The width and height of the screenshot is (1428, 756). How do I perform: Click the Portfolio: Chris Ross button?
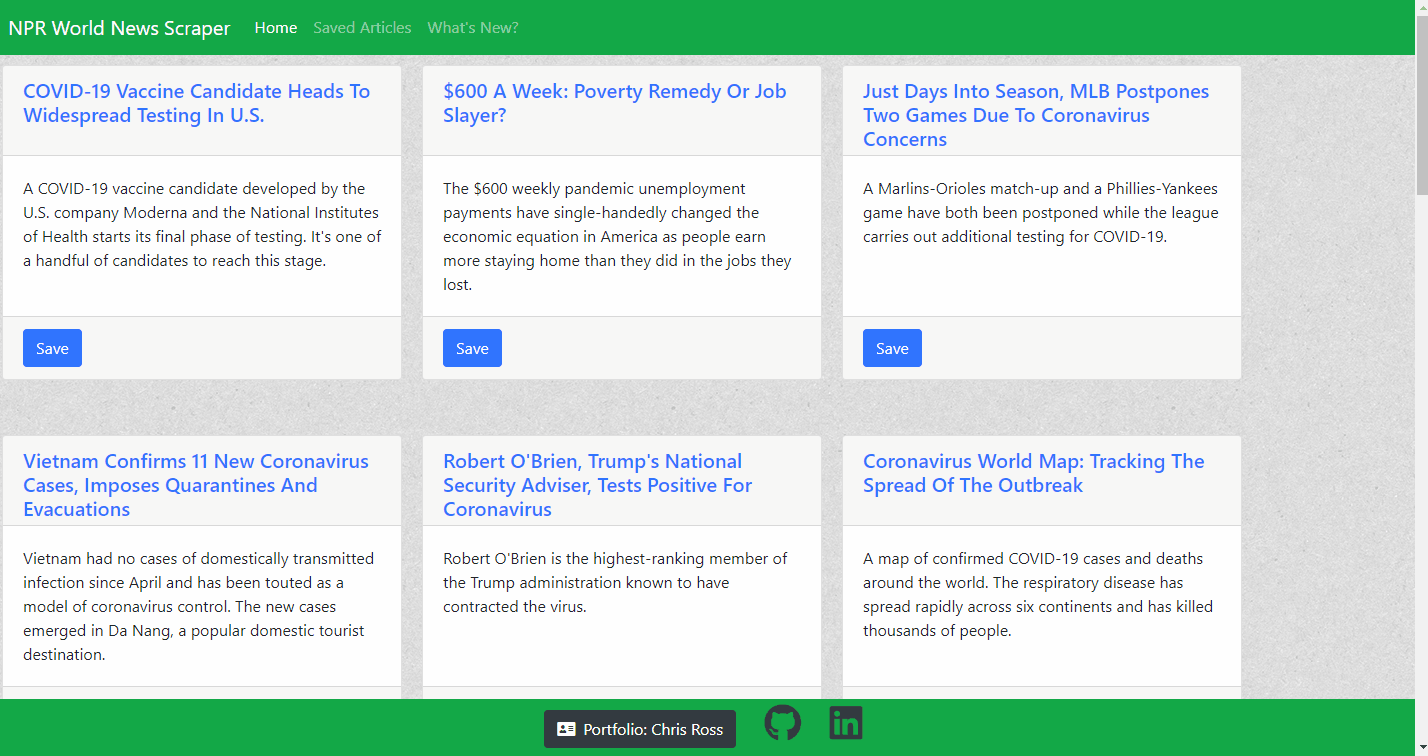click(x=640, y=729)
